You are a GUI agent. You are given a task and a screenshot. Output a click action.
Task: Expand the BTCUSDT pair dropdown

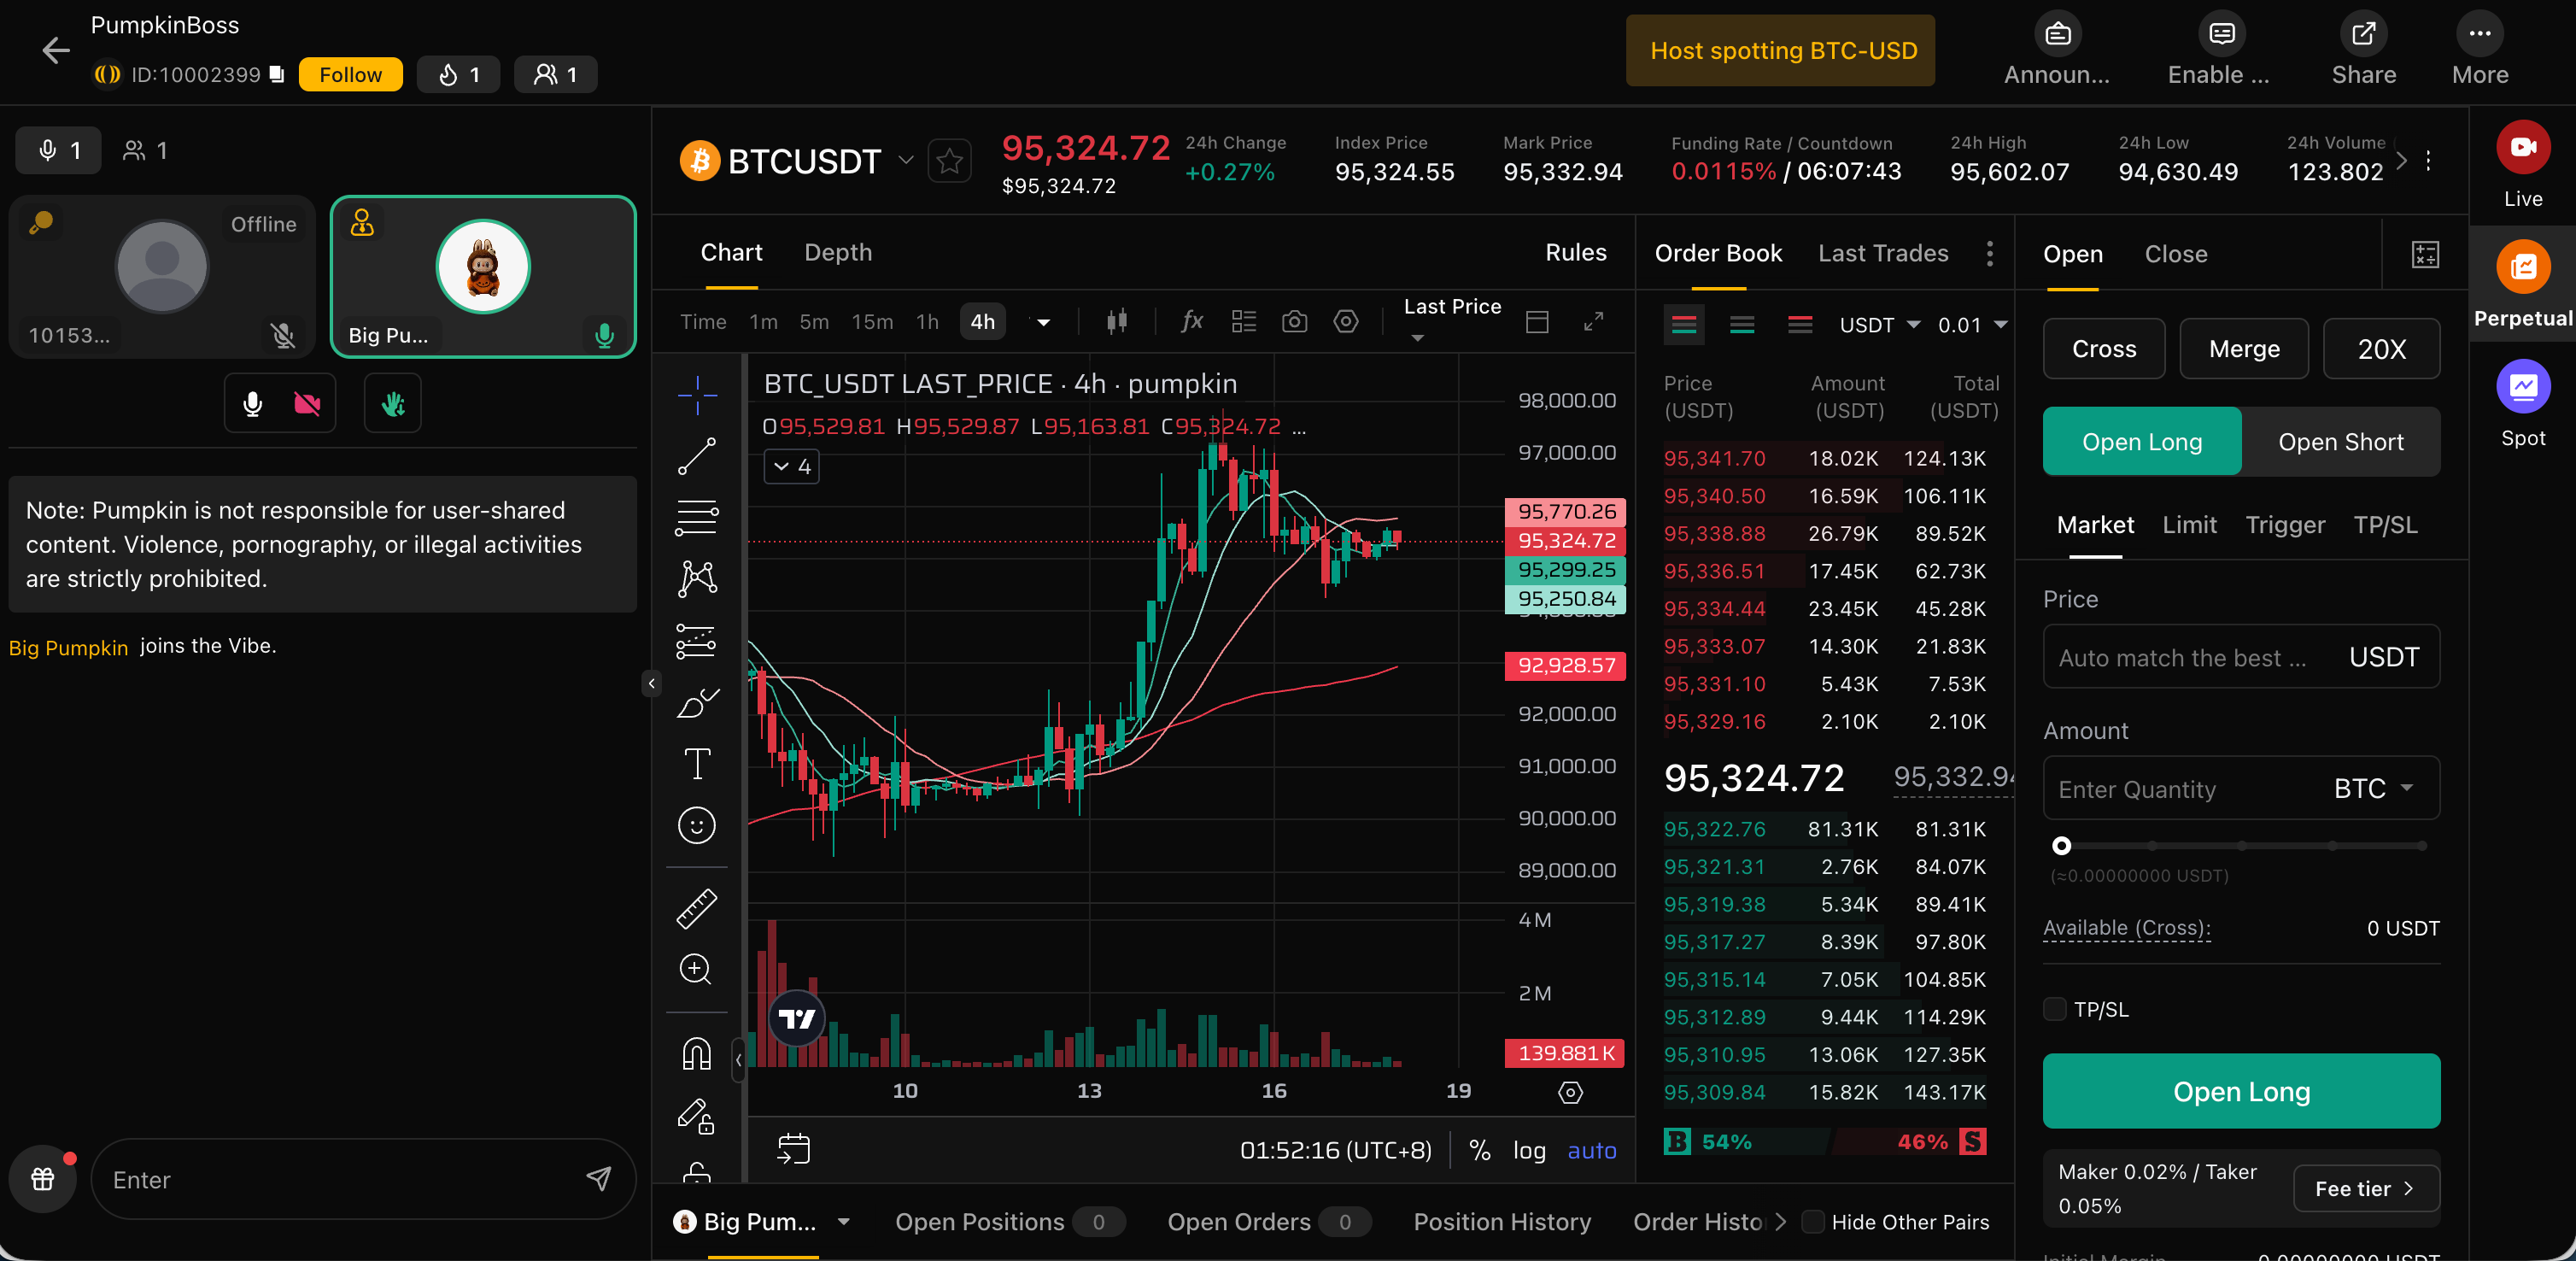(906, 160)
